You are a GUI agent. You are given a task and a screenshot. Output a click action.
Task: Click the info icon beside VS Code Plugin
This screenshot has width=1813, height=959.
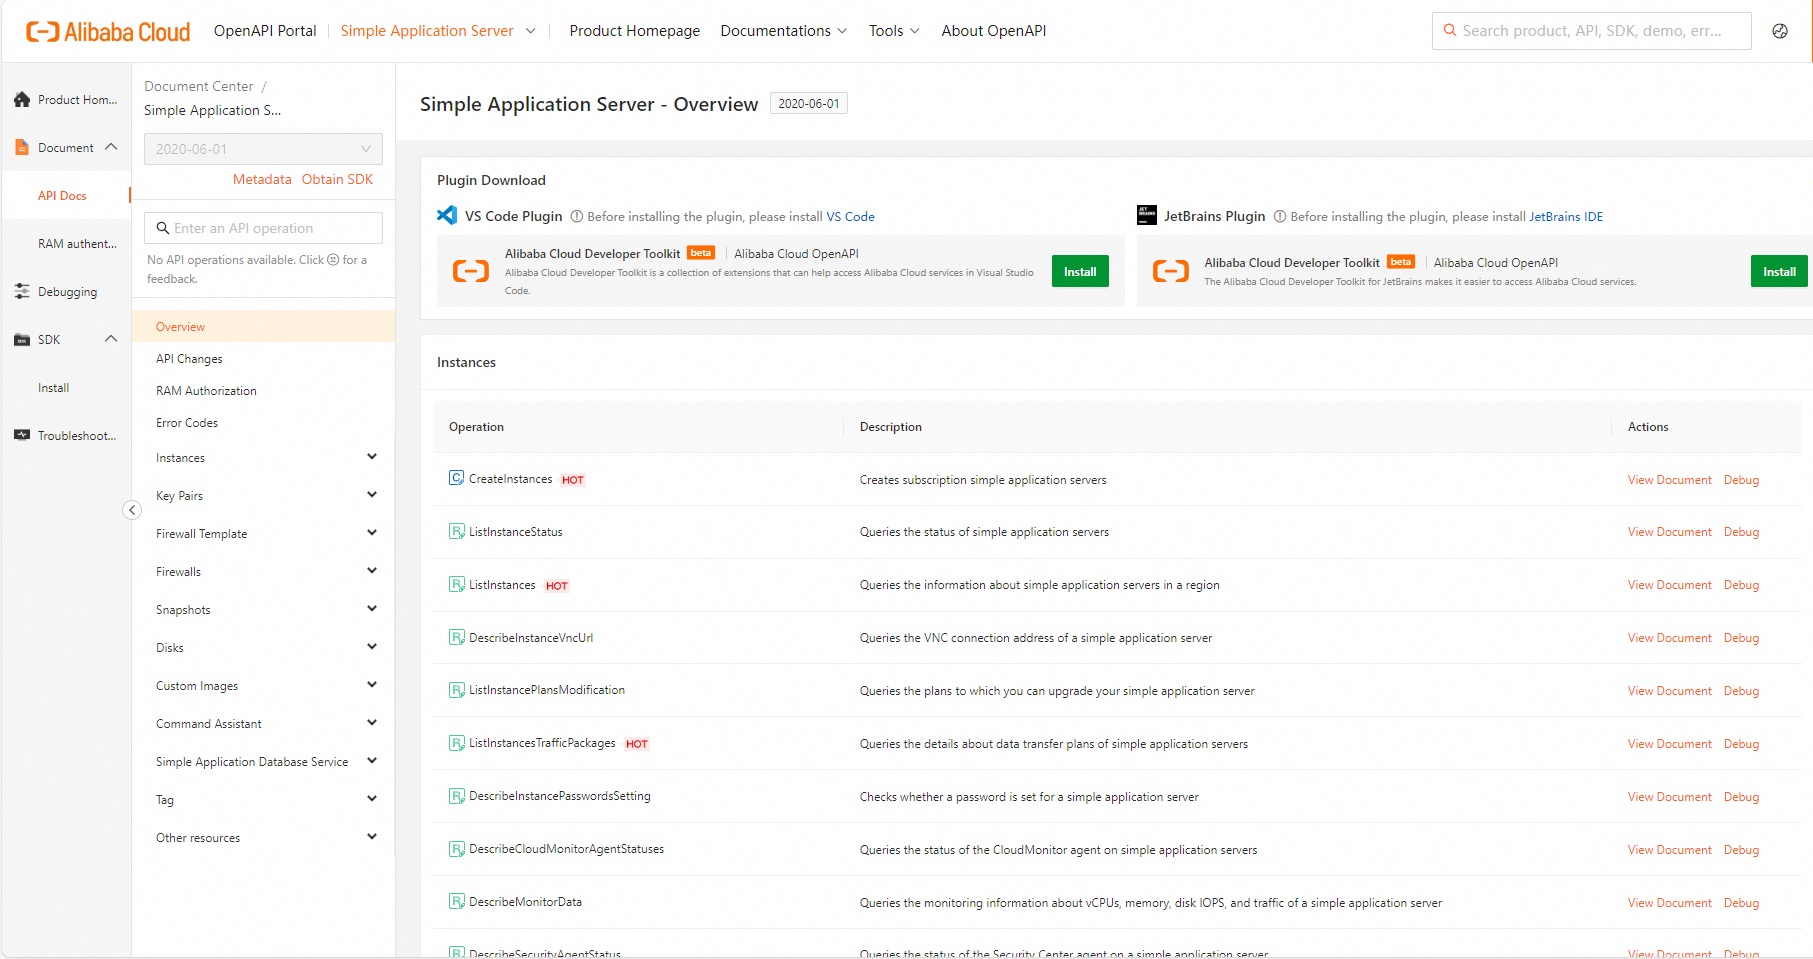(x=577, y=216)
